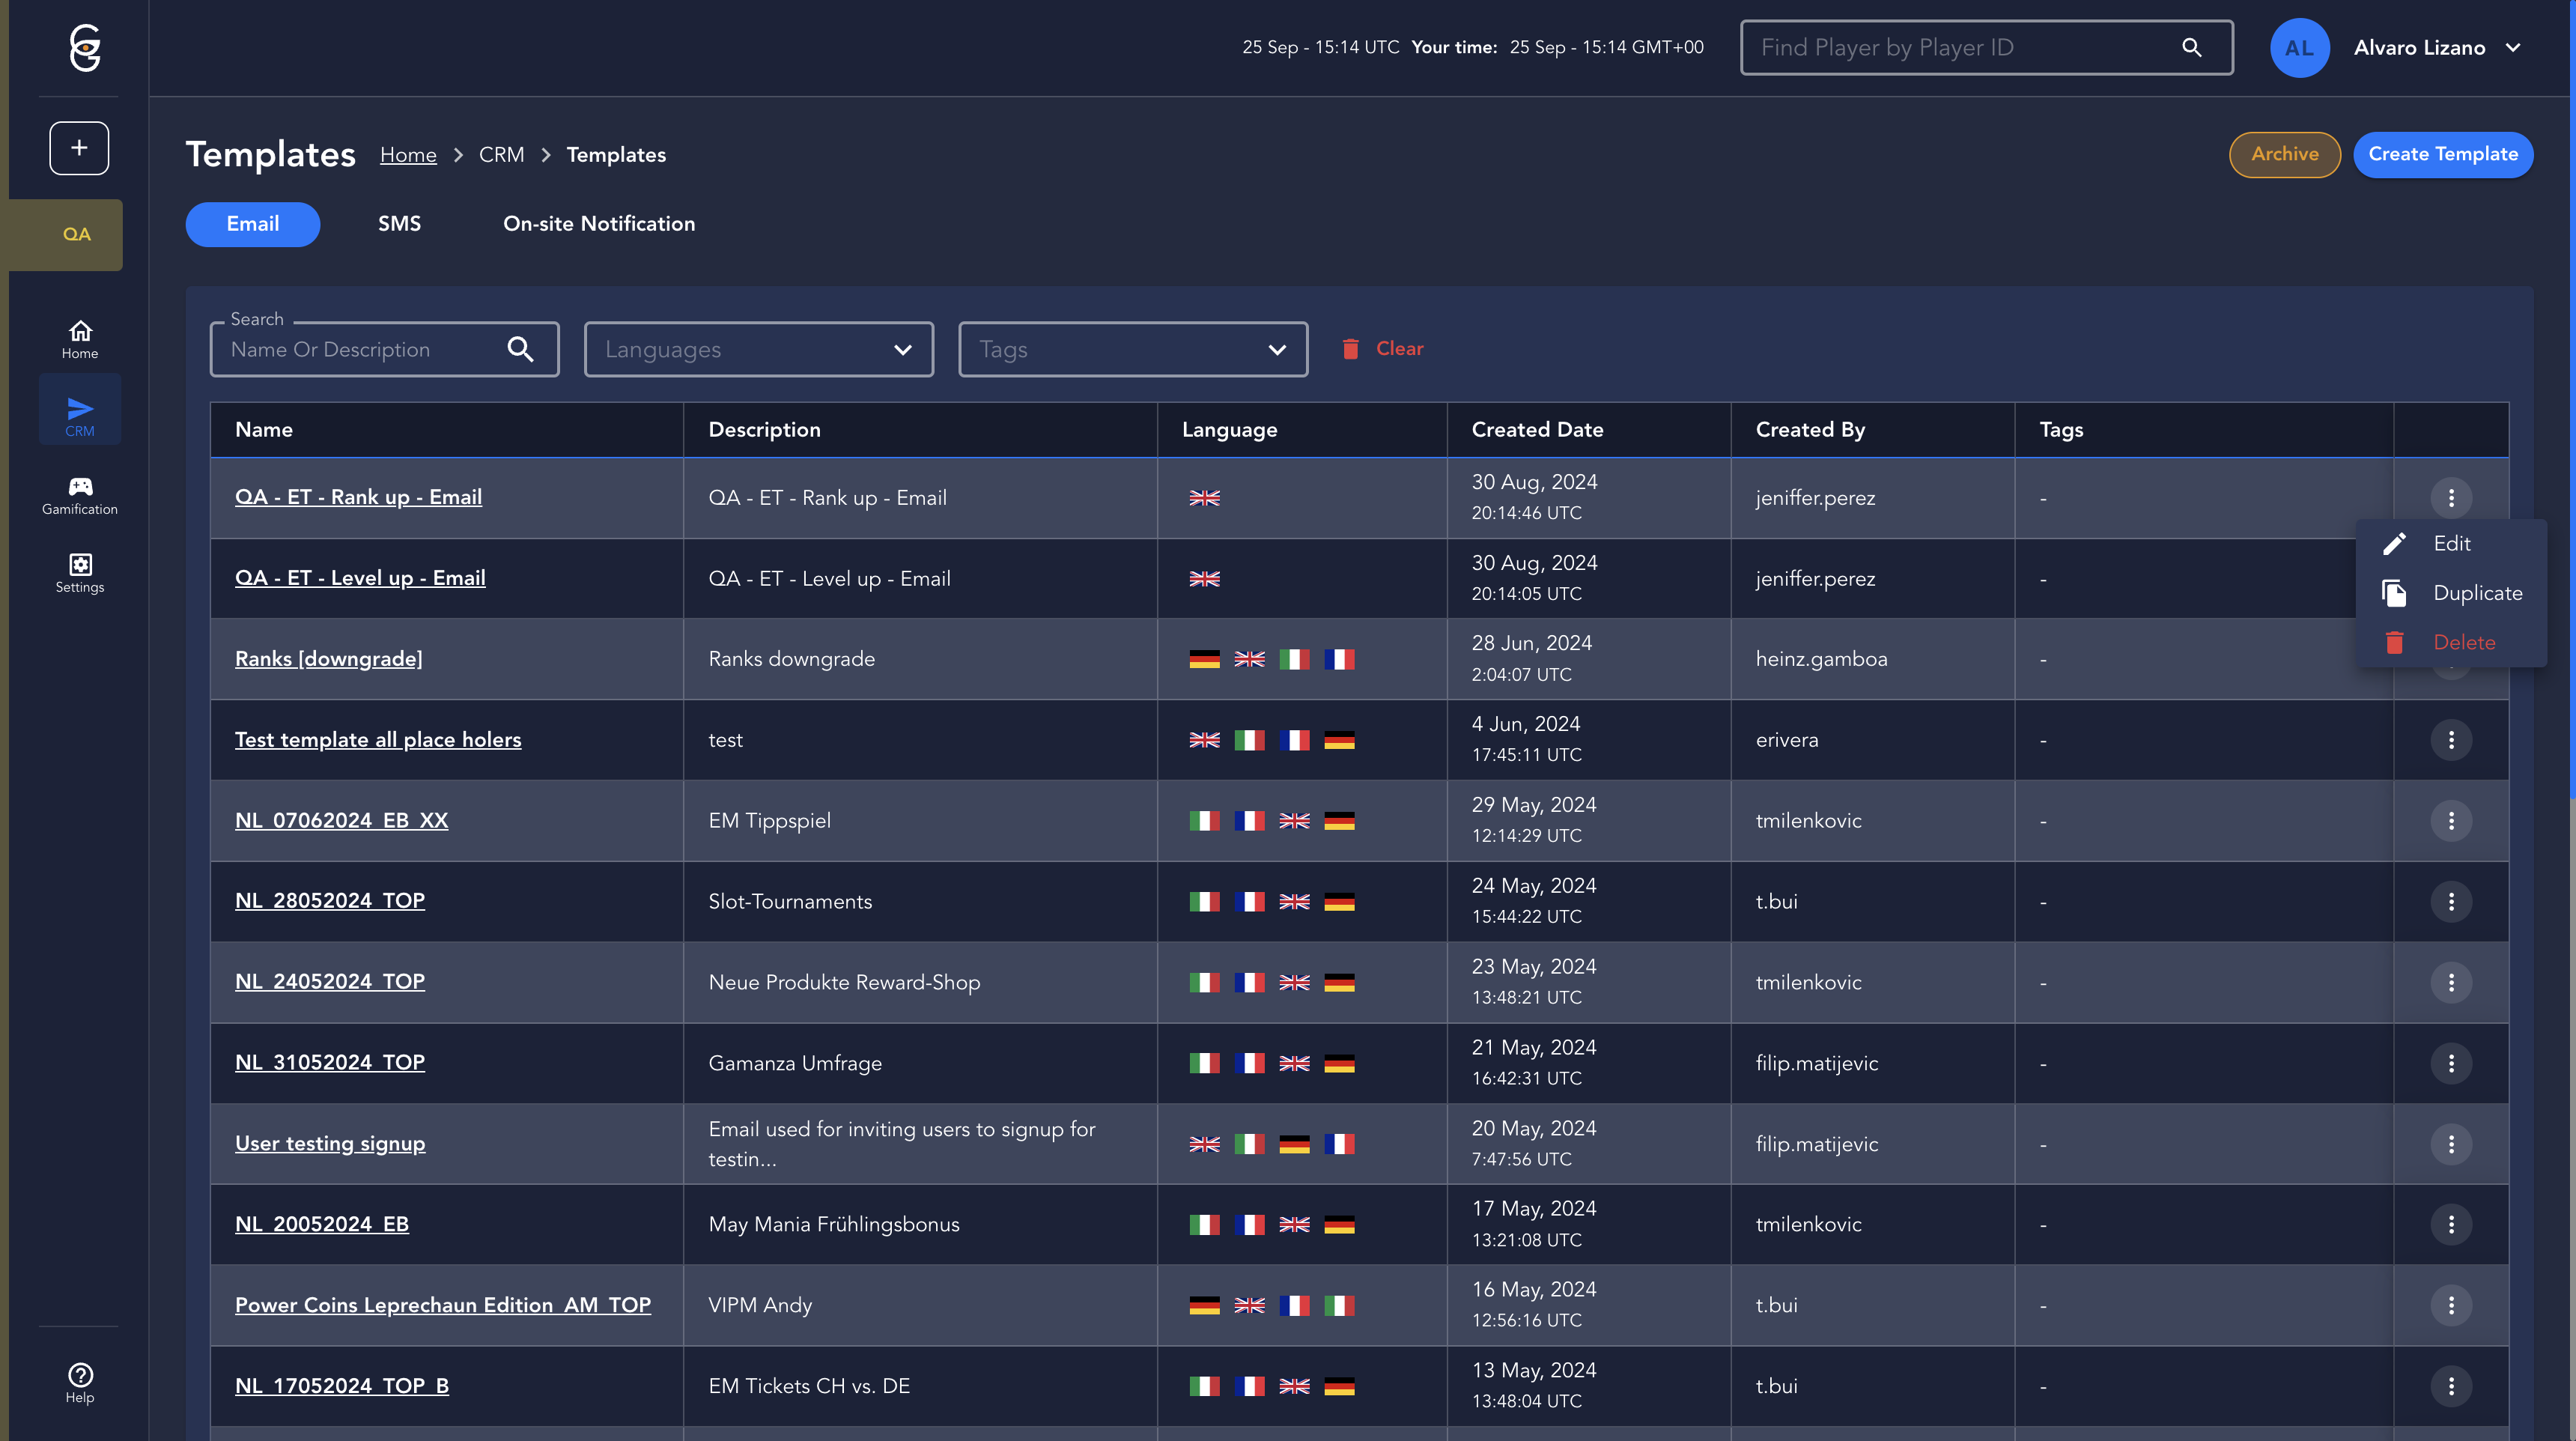This screenshot has height=1441, width=2576.
Task: Click Create Template button
Action: 2442,155
